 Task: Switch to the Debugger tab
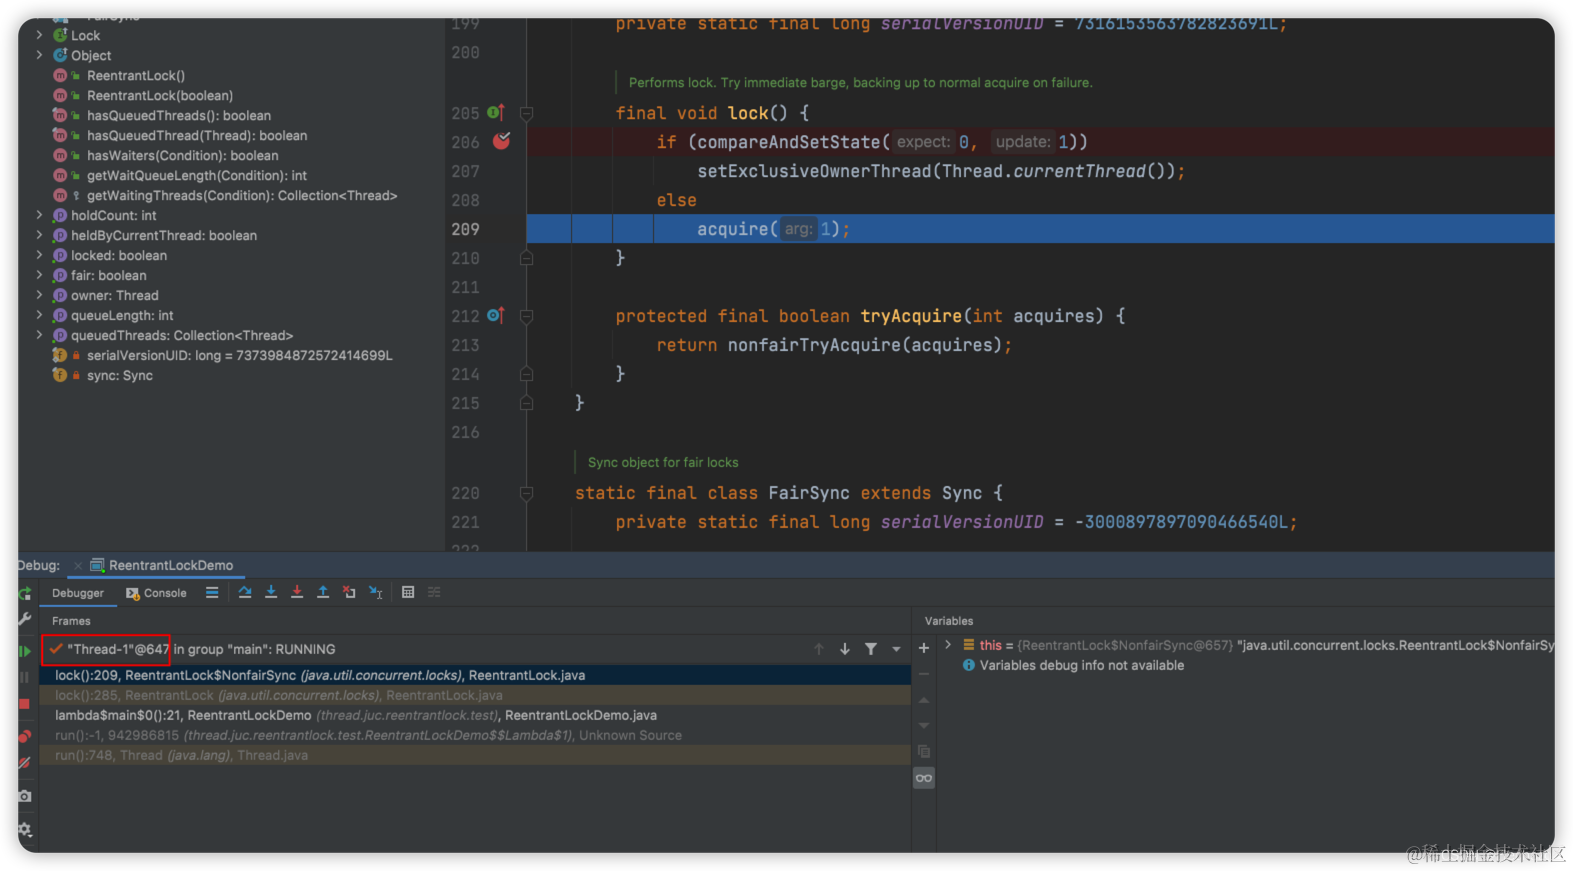pyautogui.click(x=77, y=593)
